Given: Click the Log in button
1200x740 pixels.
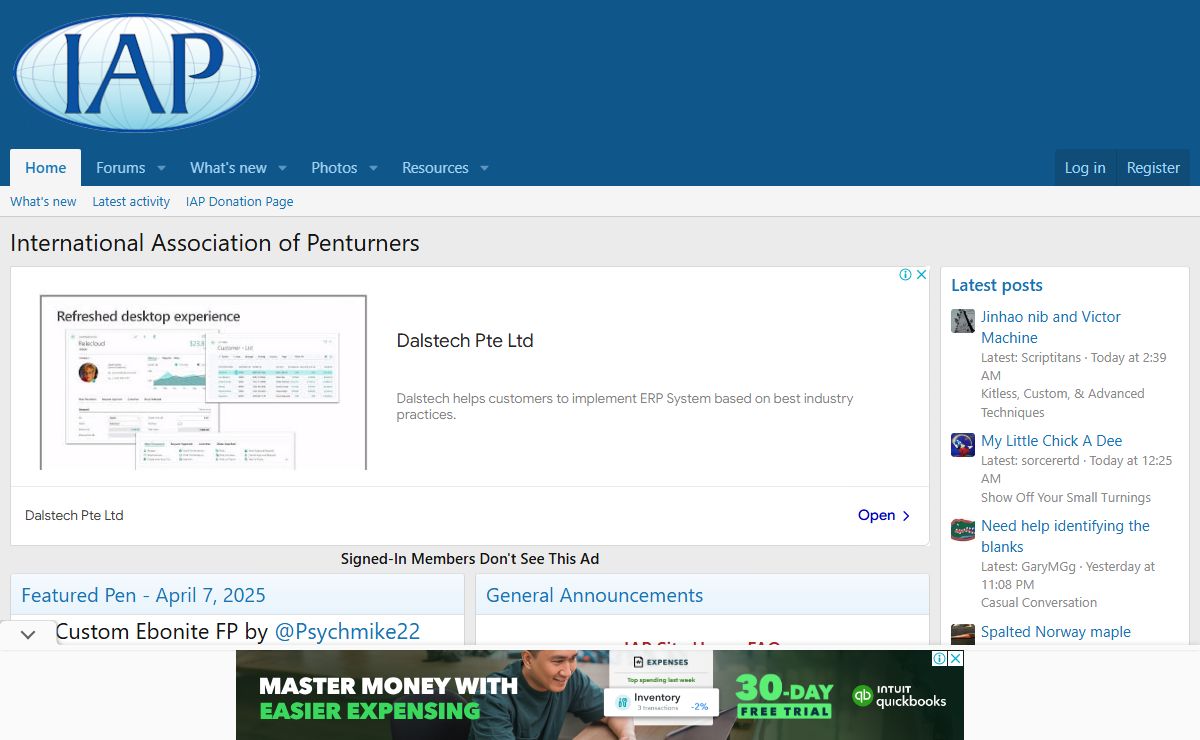Looking at the screenshot, I should click(1085, 168).
